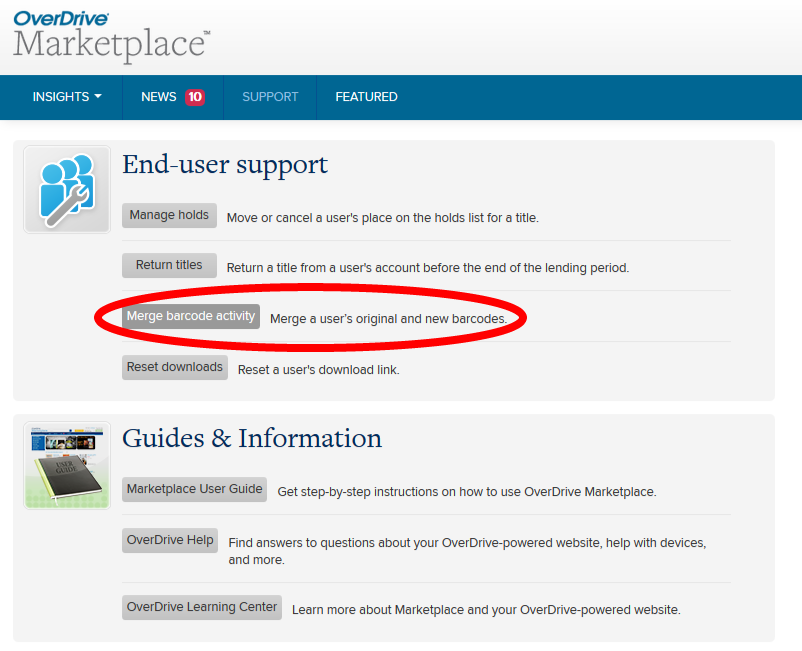Screen dimensions: 802x651
Task: Visit the OverDrive Learning Center
Action: coord(202,608)
